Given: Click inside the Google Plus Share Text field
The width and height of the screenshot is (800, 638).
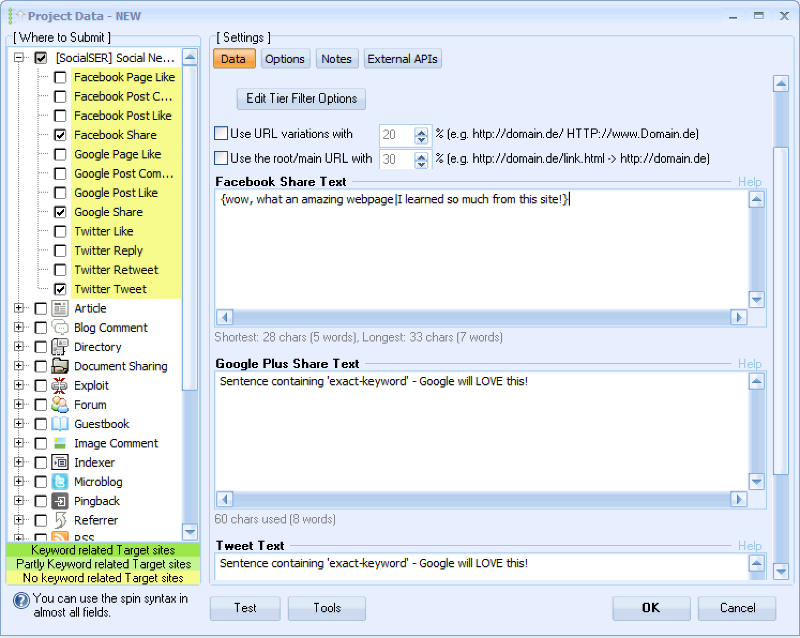Looking at the screenshot, I should (x=482, y=431).
